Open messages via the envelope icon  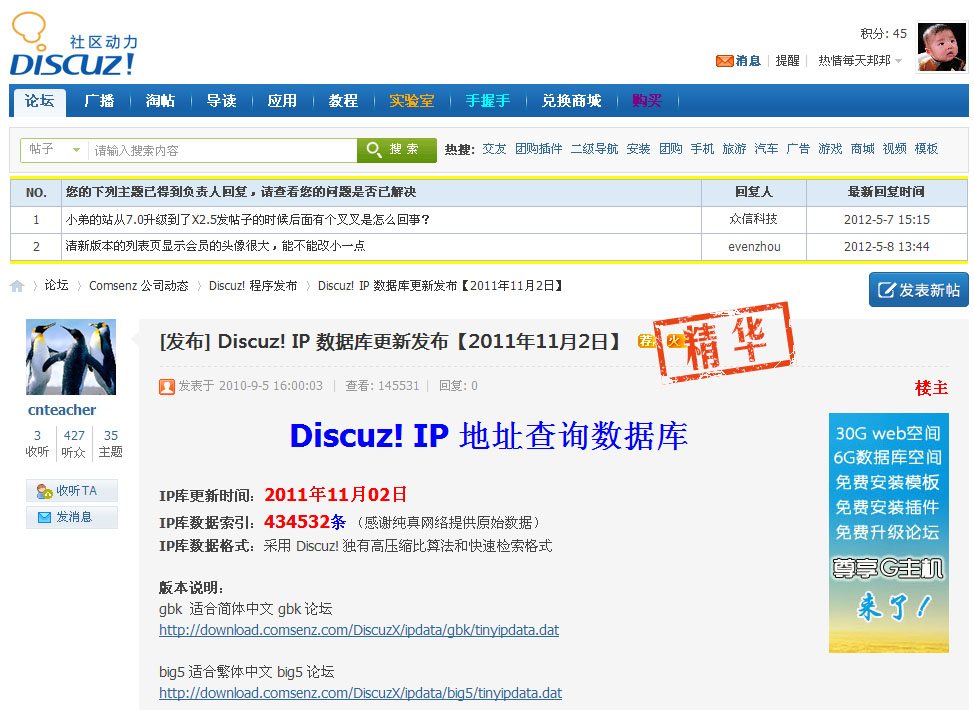pyautogui.click(x=724, y=61)
